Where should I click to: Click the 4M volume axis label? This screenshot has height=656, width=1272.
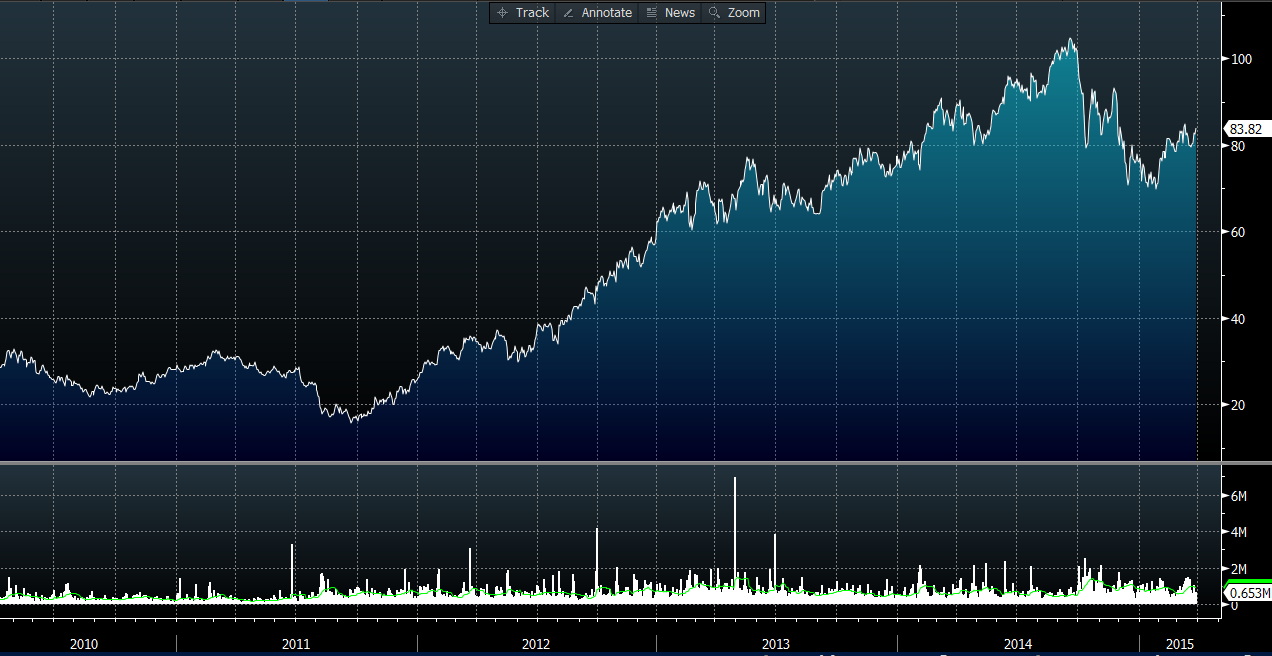(1238, 532)
